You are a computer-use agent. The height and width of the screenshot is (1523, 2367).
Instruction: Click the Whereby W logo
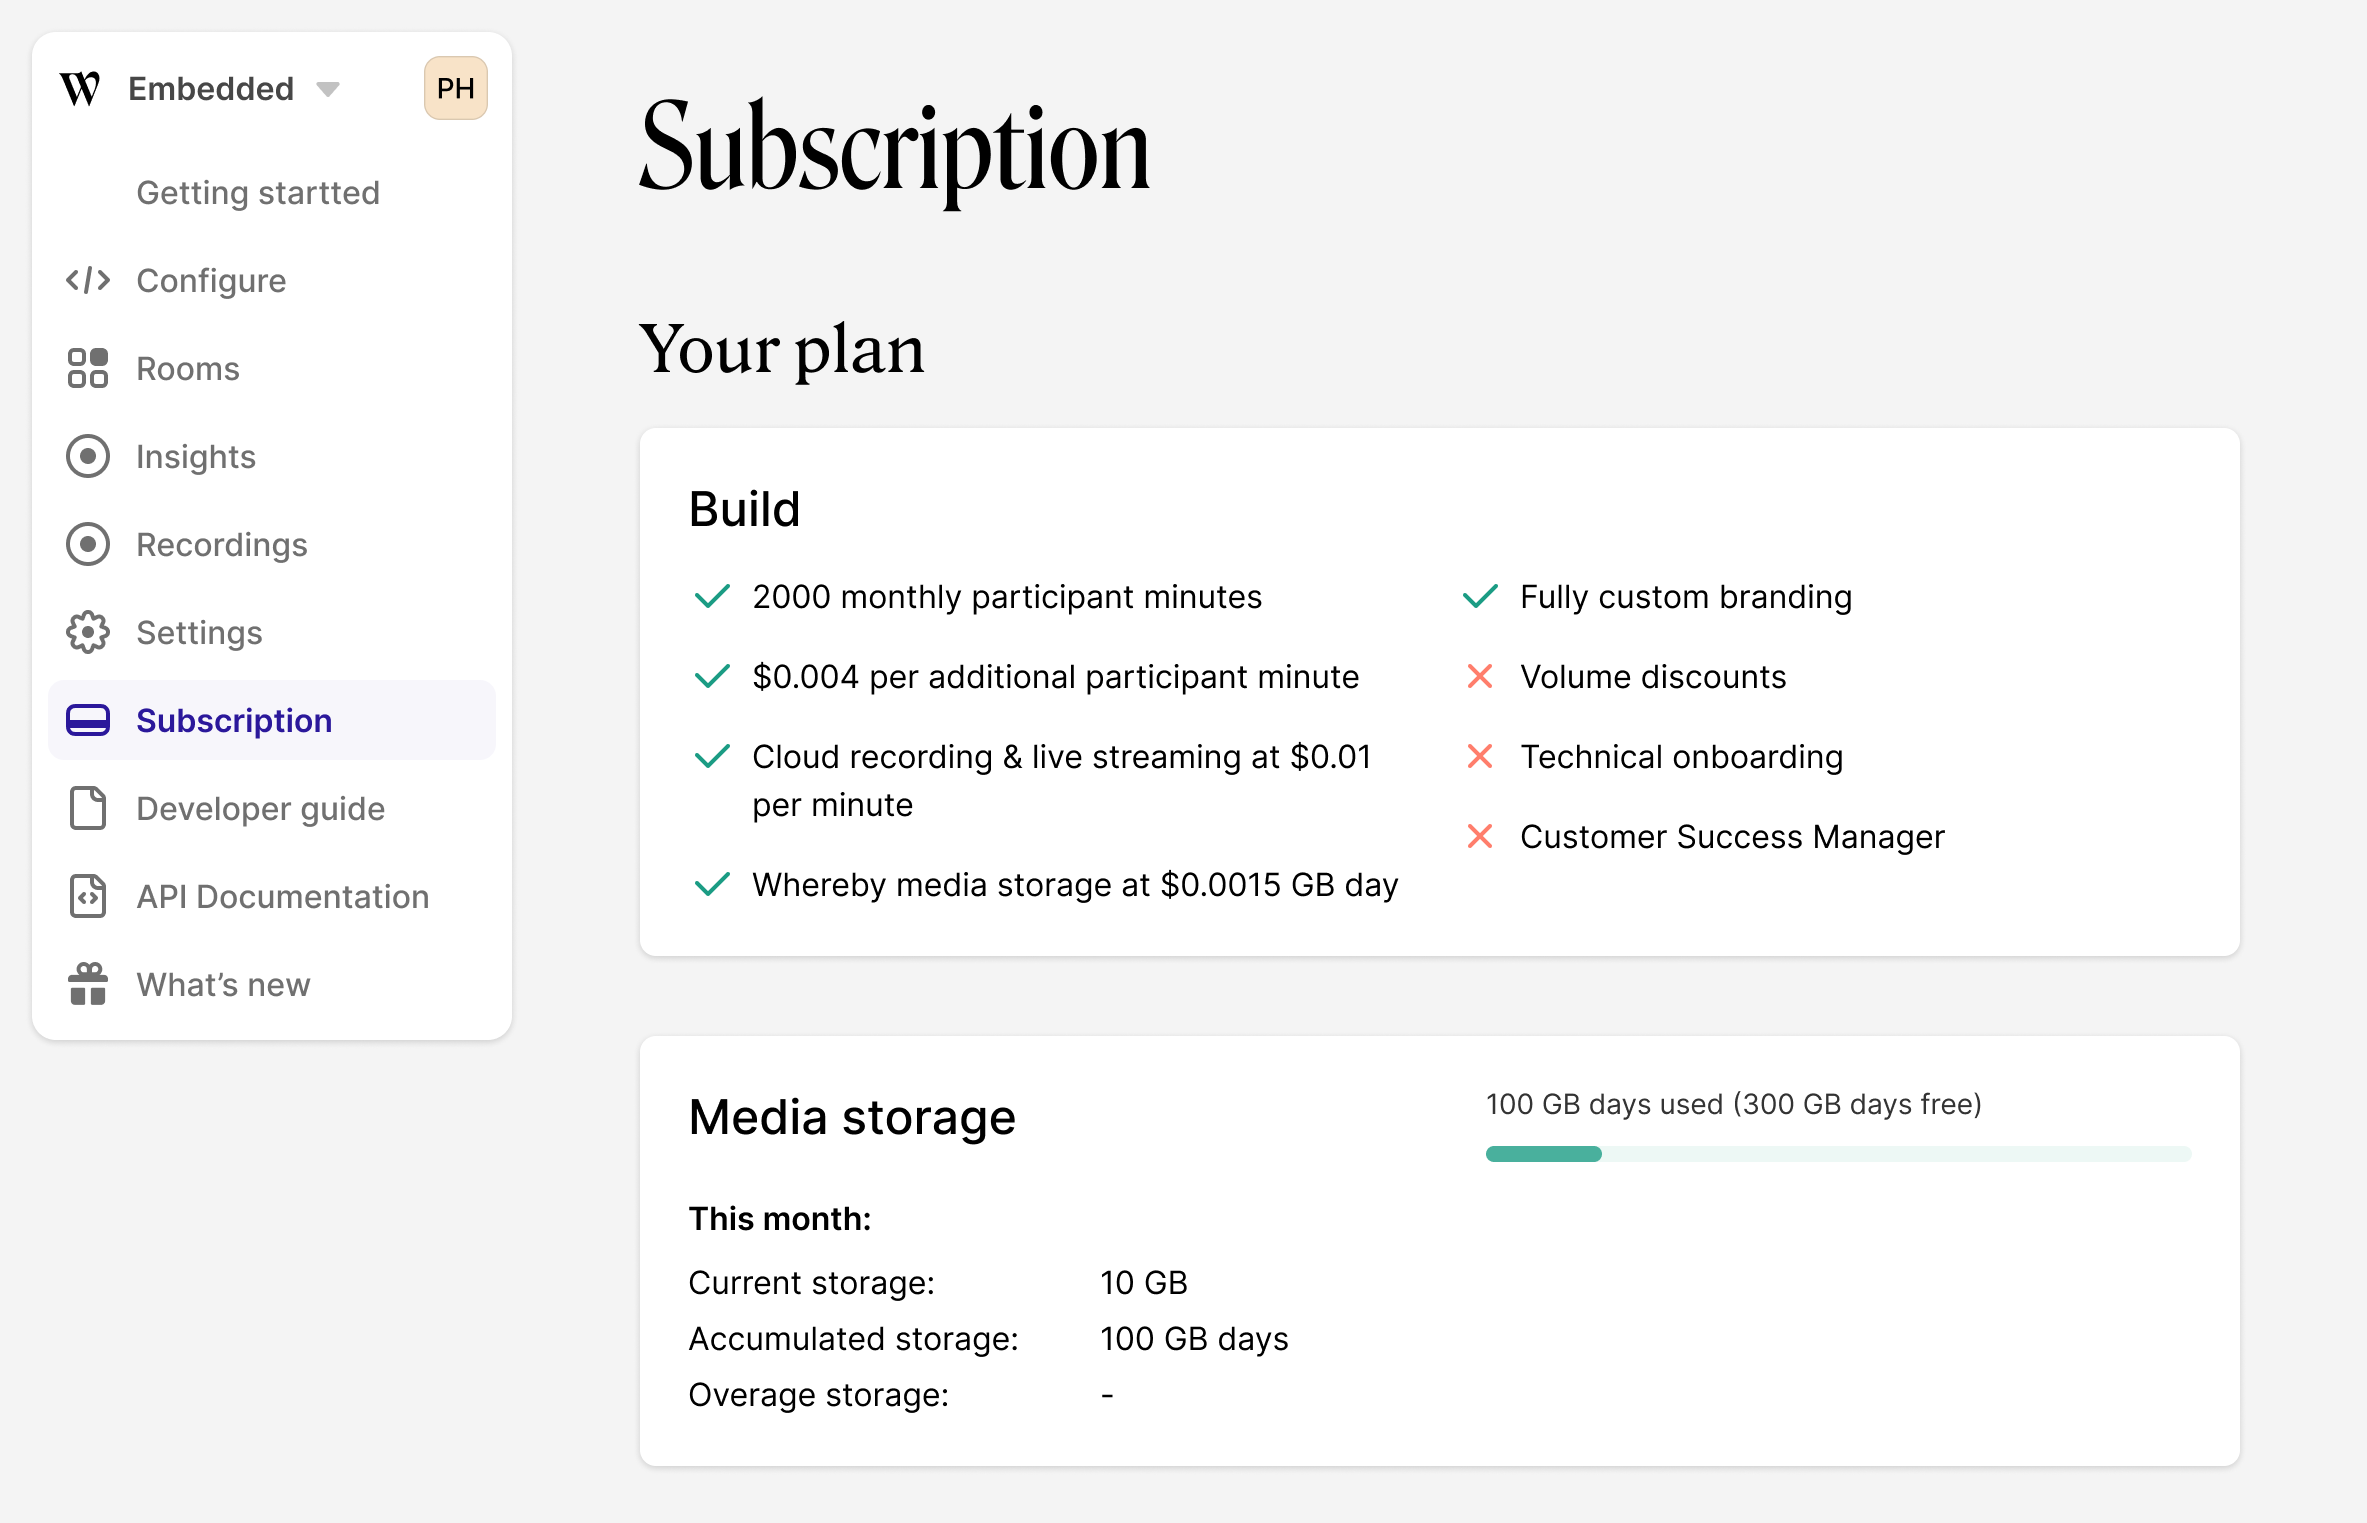[x=80, y=89]
